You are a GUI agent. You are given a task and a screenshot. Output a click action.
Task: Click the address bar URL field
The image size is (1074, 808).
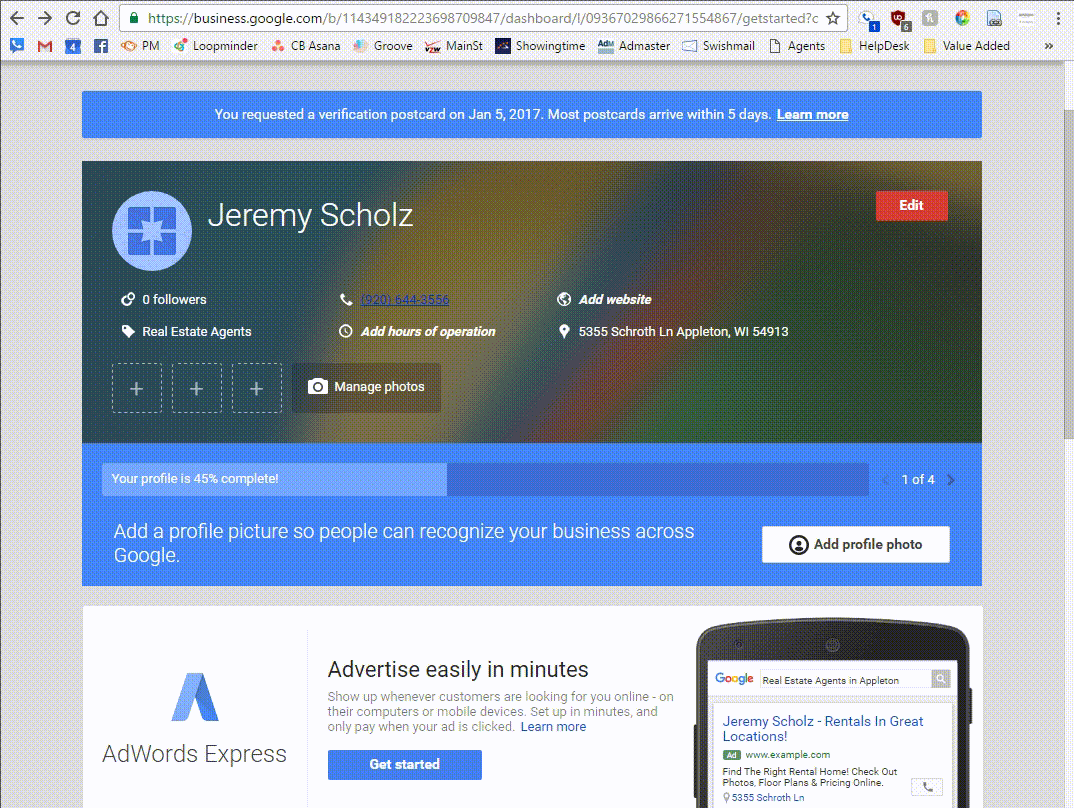point(483,18)
